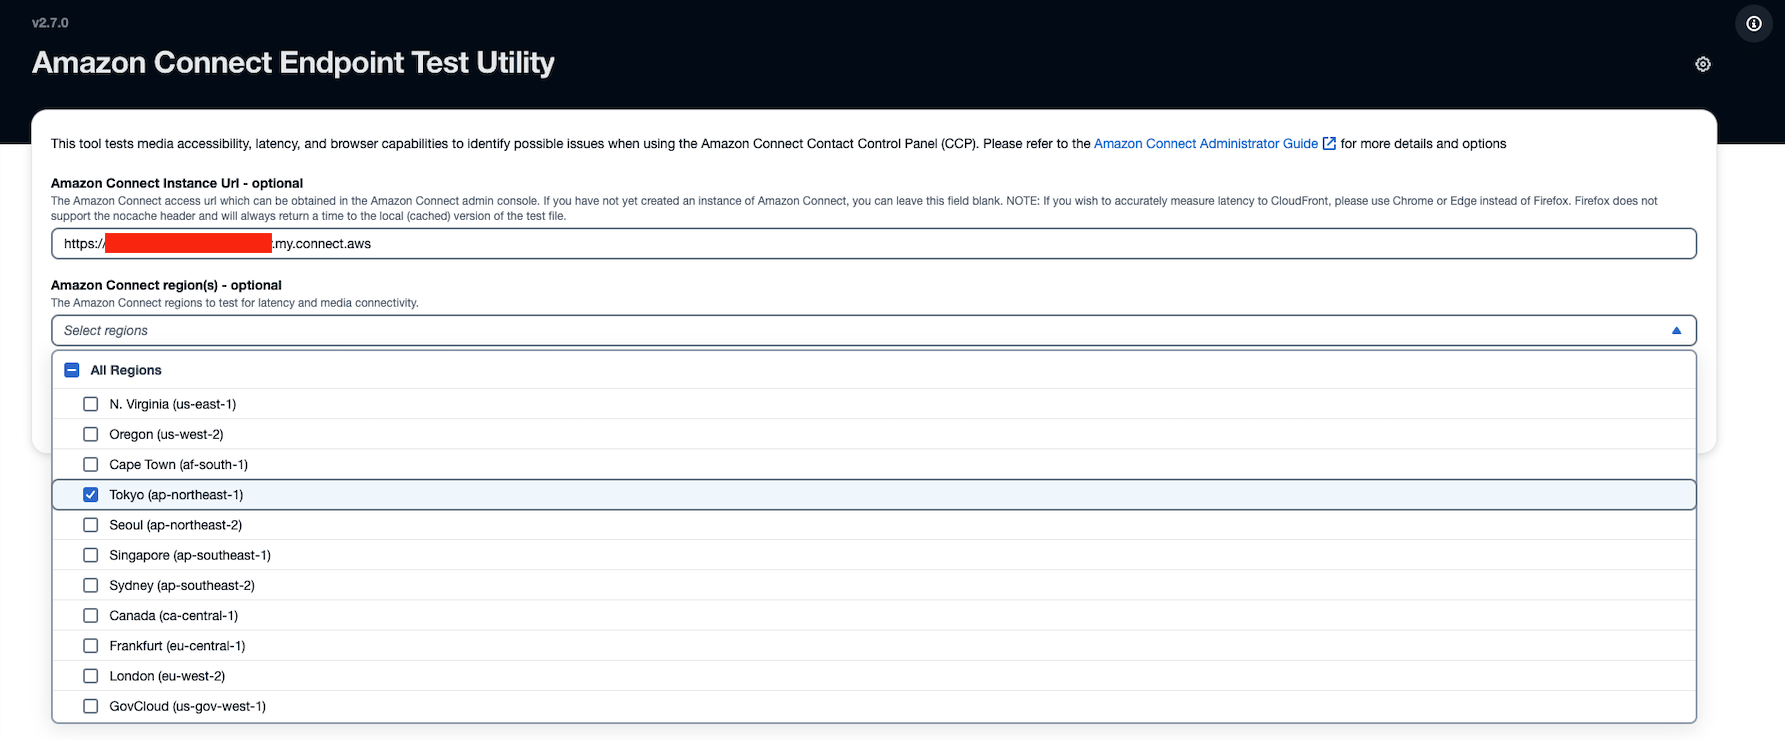Click the Amazon Connect region(s) heading

pyautogui.click(x=166, y=285)
